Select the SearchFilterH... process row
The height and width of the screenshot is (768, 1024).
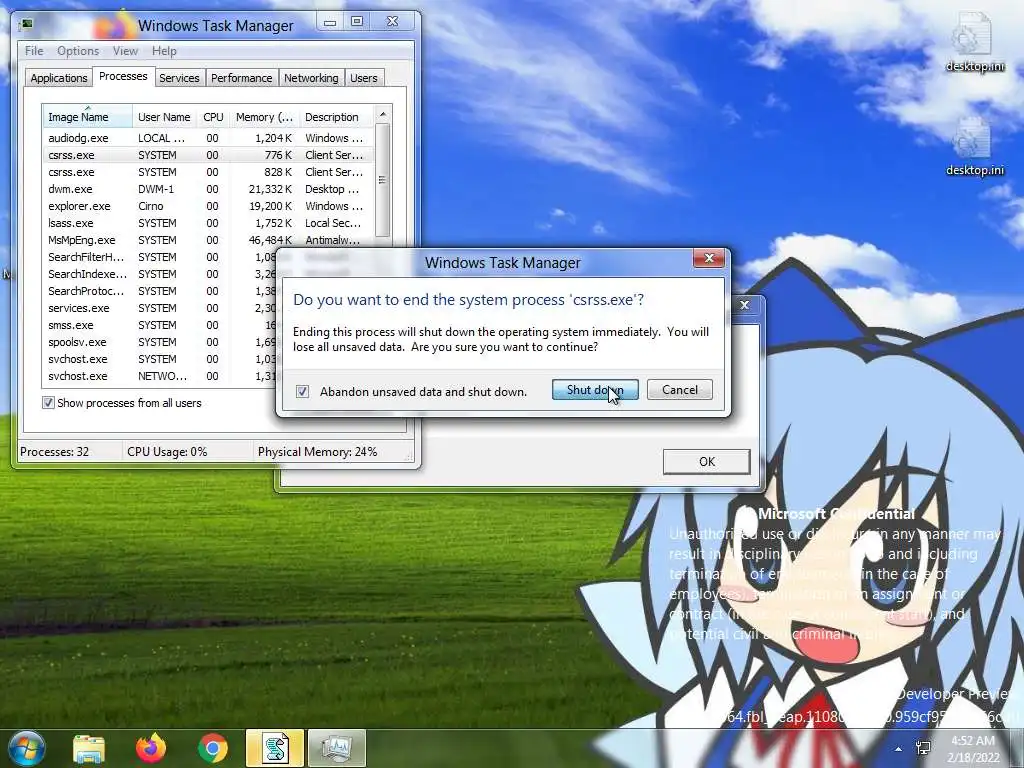159,257
